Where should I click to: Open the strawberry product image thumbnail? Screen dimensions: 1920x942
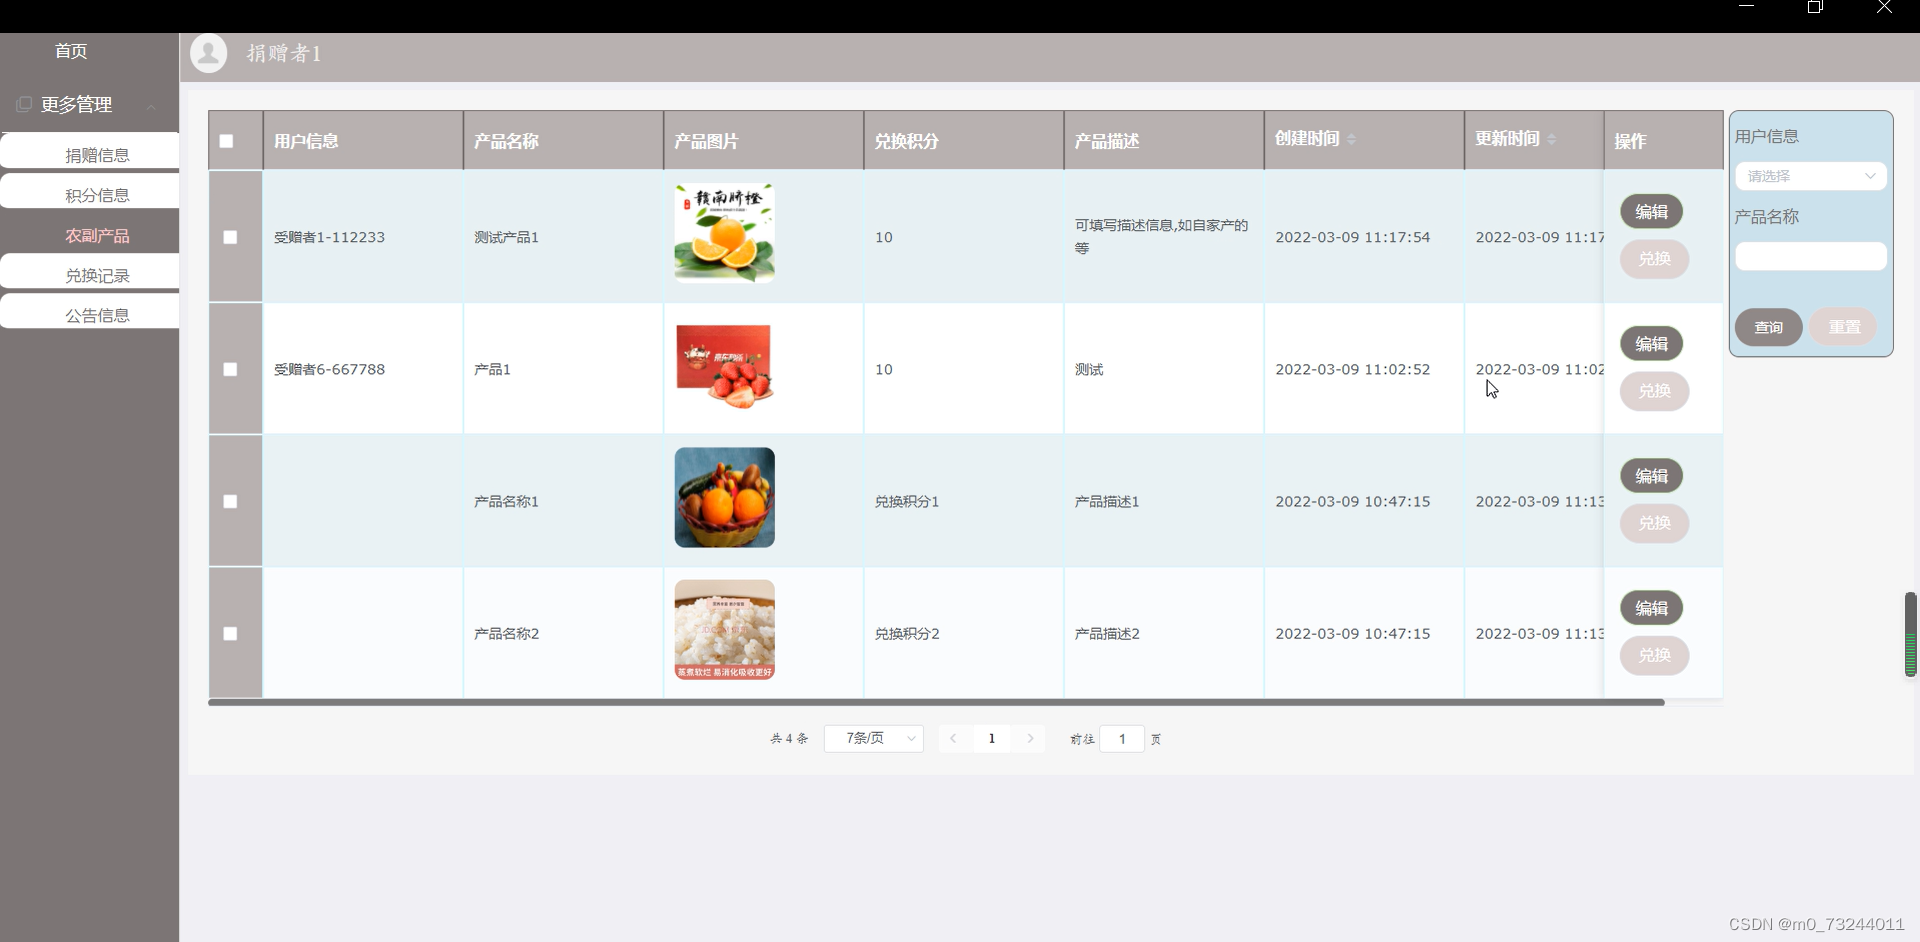(724, 366)
